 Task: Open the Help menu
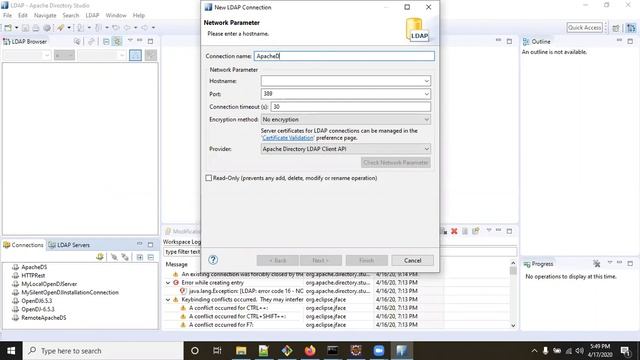tap(139, 15)
